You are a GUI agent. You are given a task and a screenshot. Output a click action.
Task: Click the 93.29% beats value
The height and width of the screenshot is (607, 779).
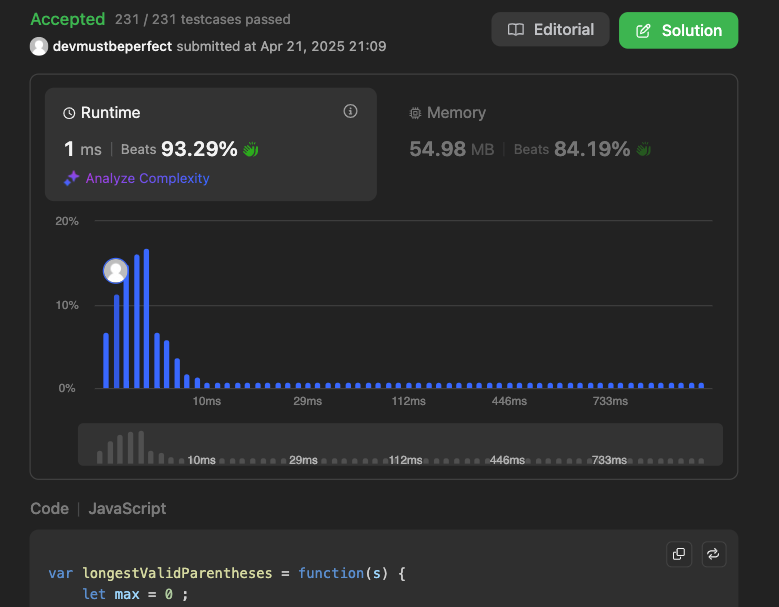tap(199, 149)
